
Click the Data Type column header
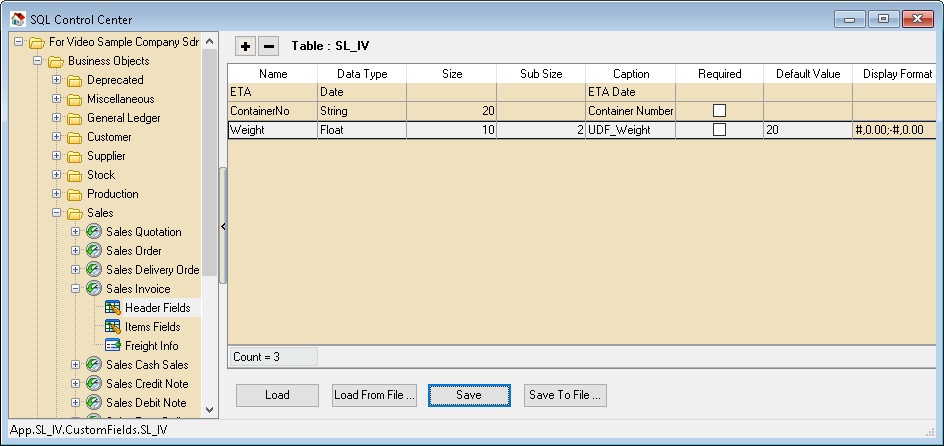click(x=361, y=74)
